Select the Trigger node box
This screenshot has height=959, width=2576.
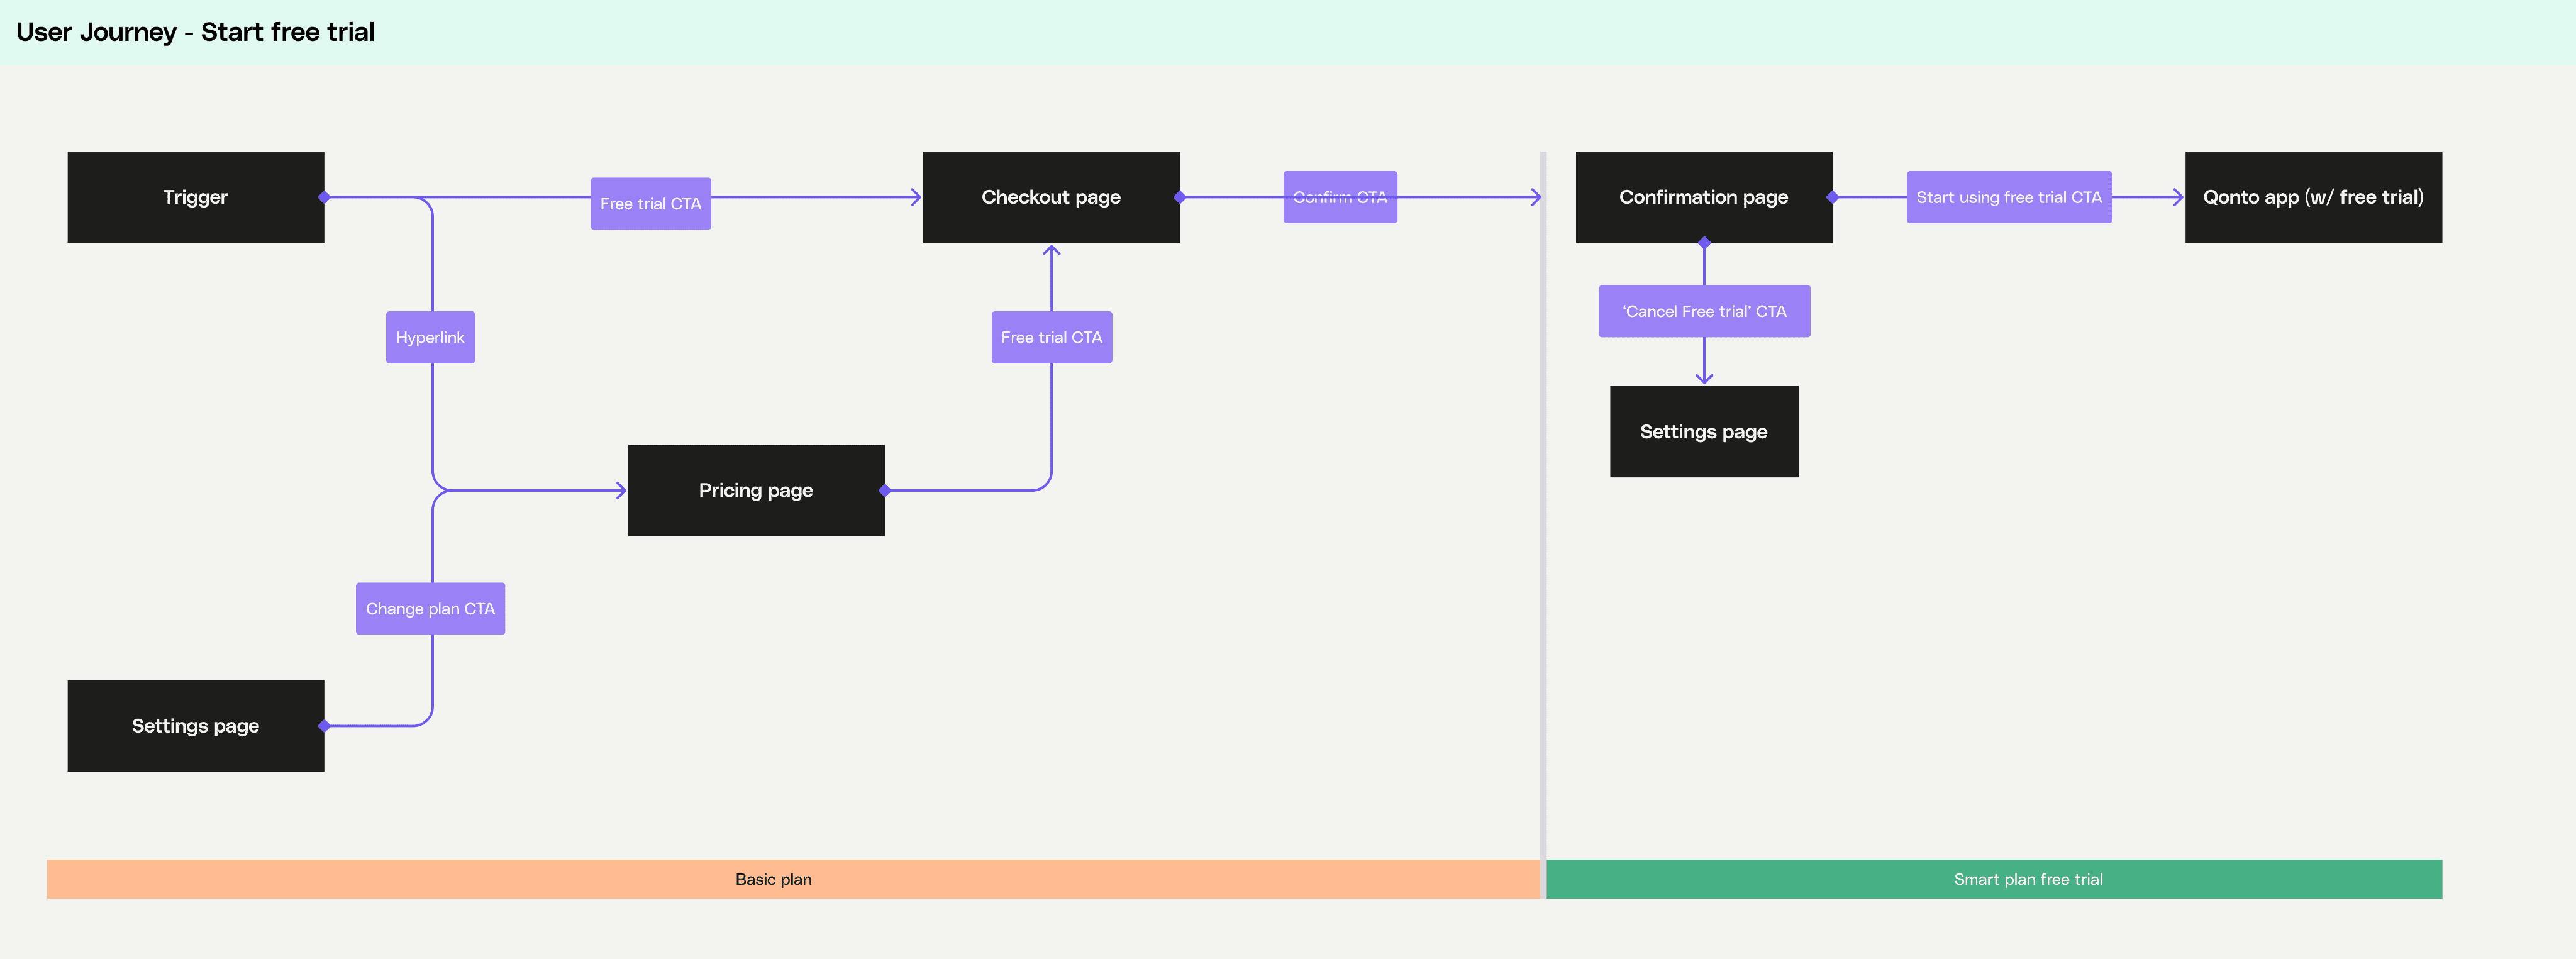(196, 197)
